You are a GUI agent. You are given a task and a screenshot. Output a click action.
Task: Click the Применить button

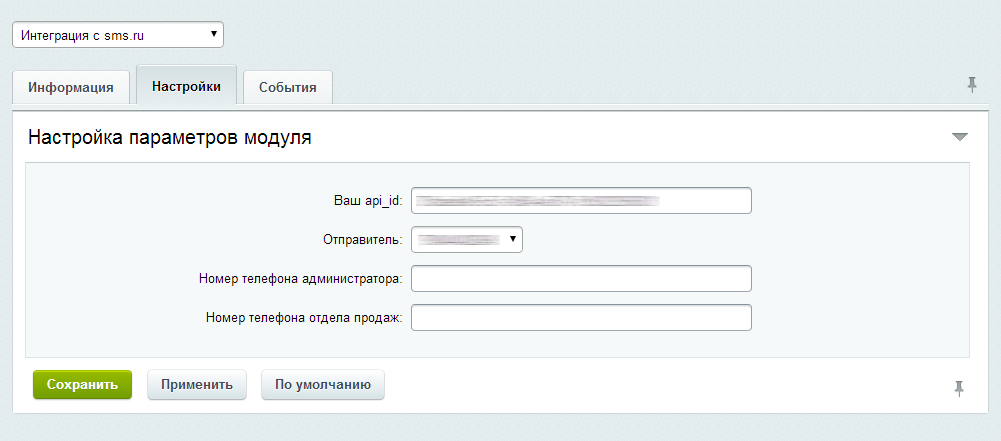tap(197, 384)
